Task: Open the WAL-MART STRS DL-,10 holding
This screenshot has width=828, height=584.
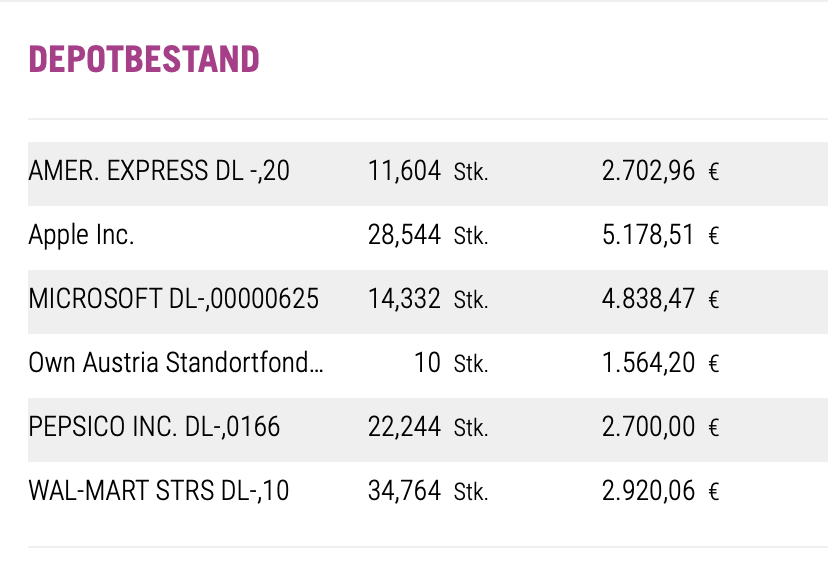Action: pos(159,491)
